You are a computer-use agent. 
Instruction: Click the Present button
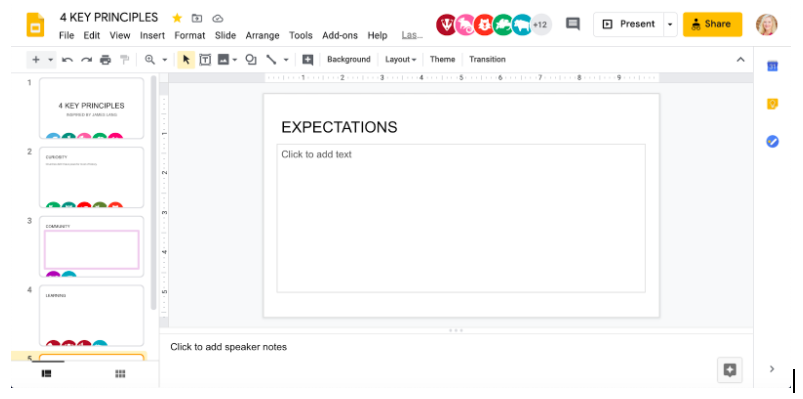[x=628, y=24]
